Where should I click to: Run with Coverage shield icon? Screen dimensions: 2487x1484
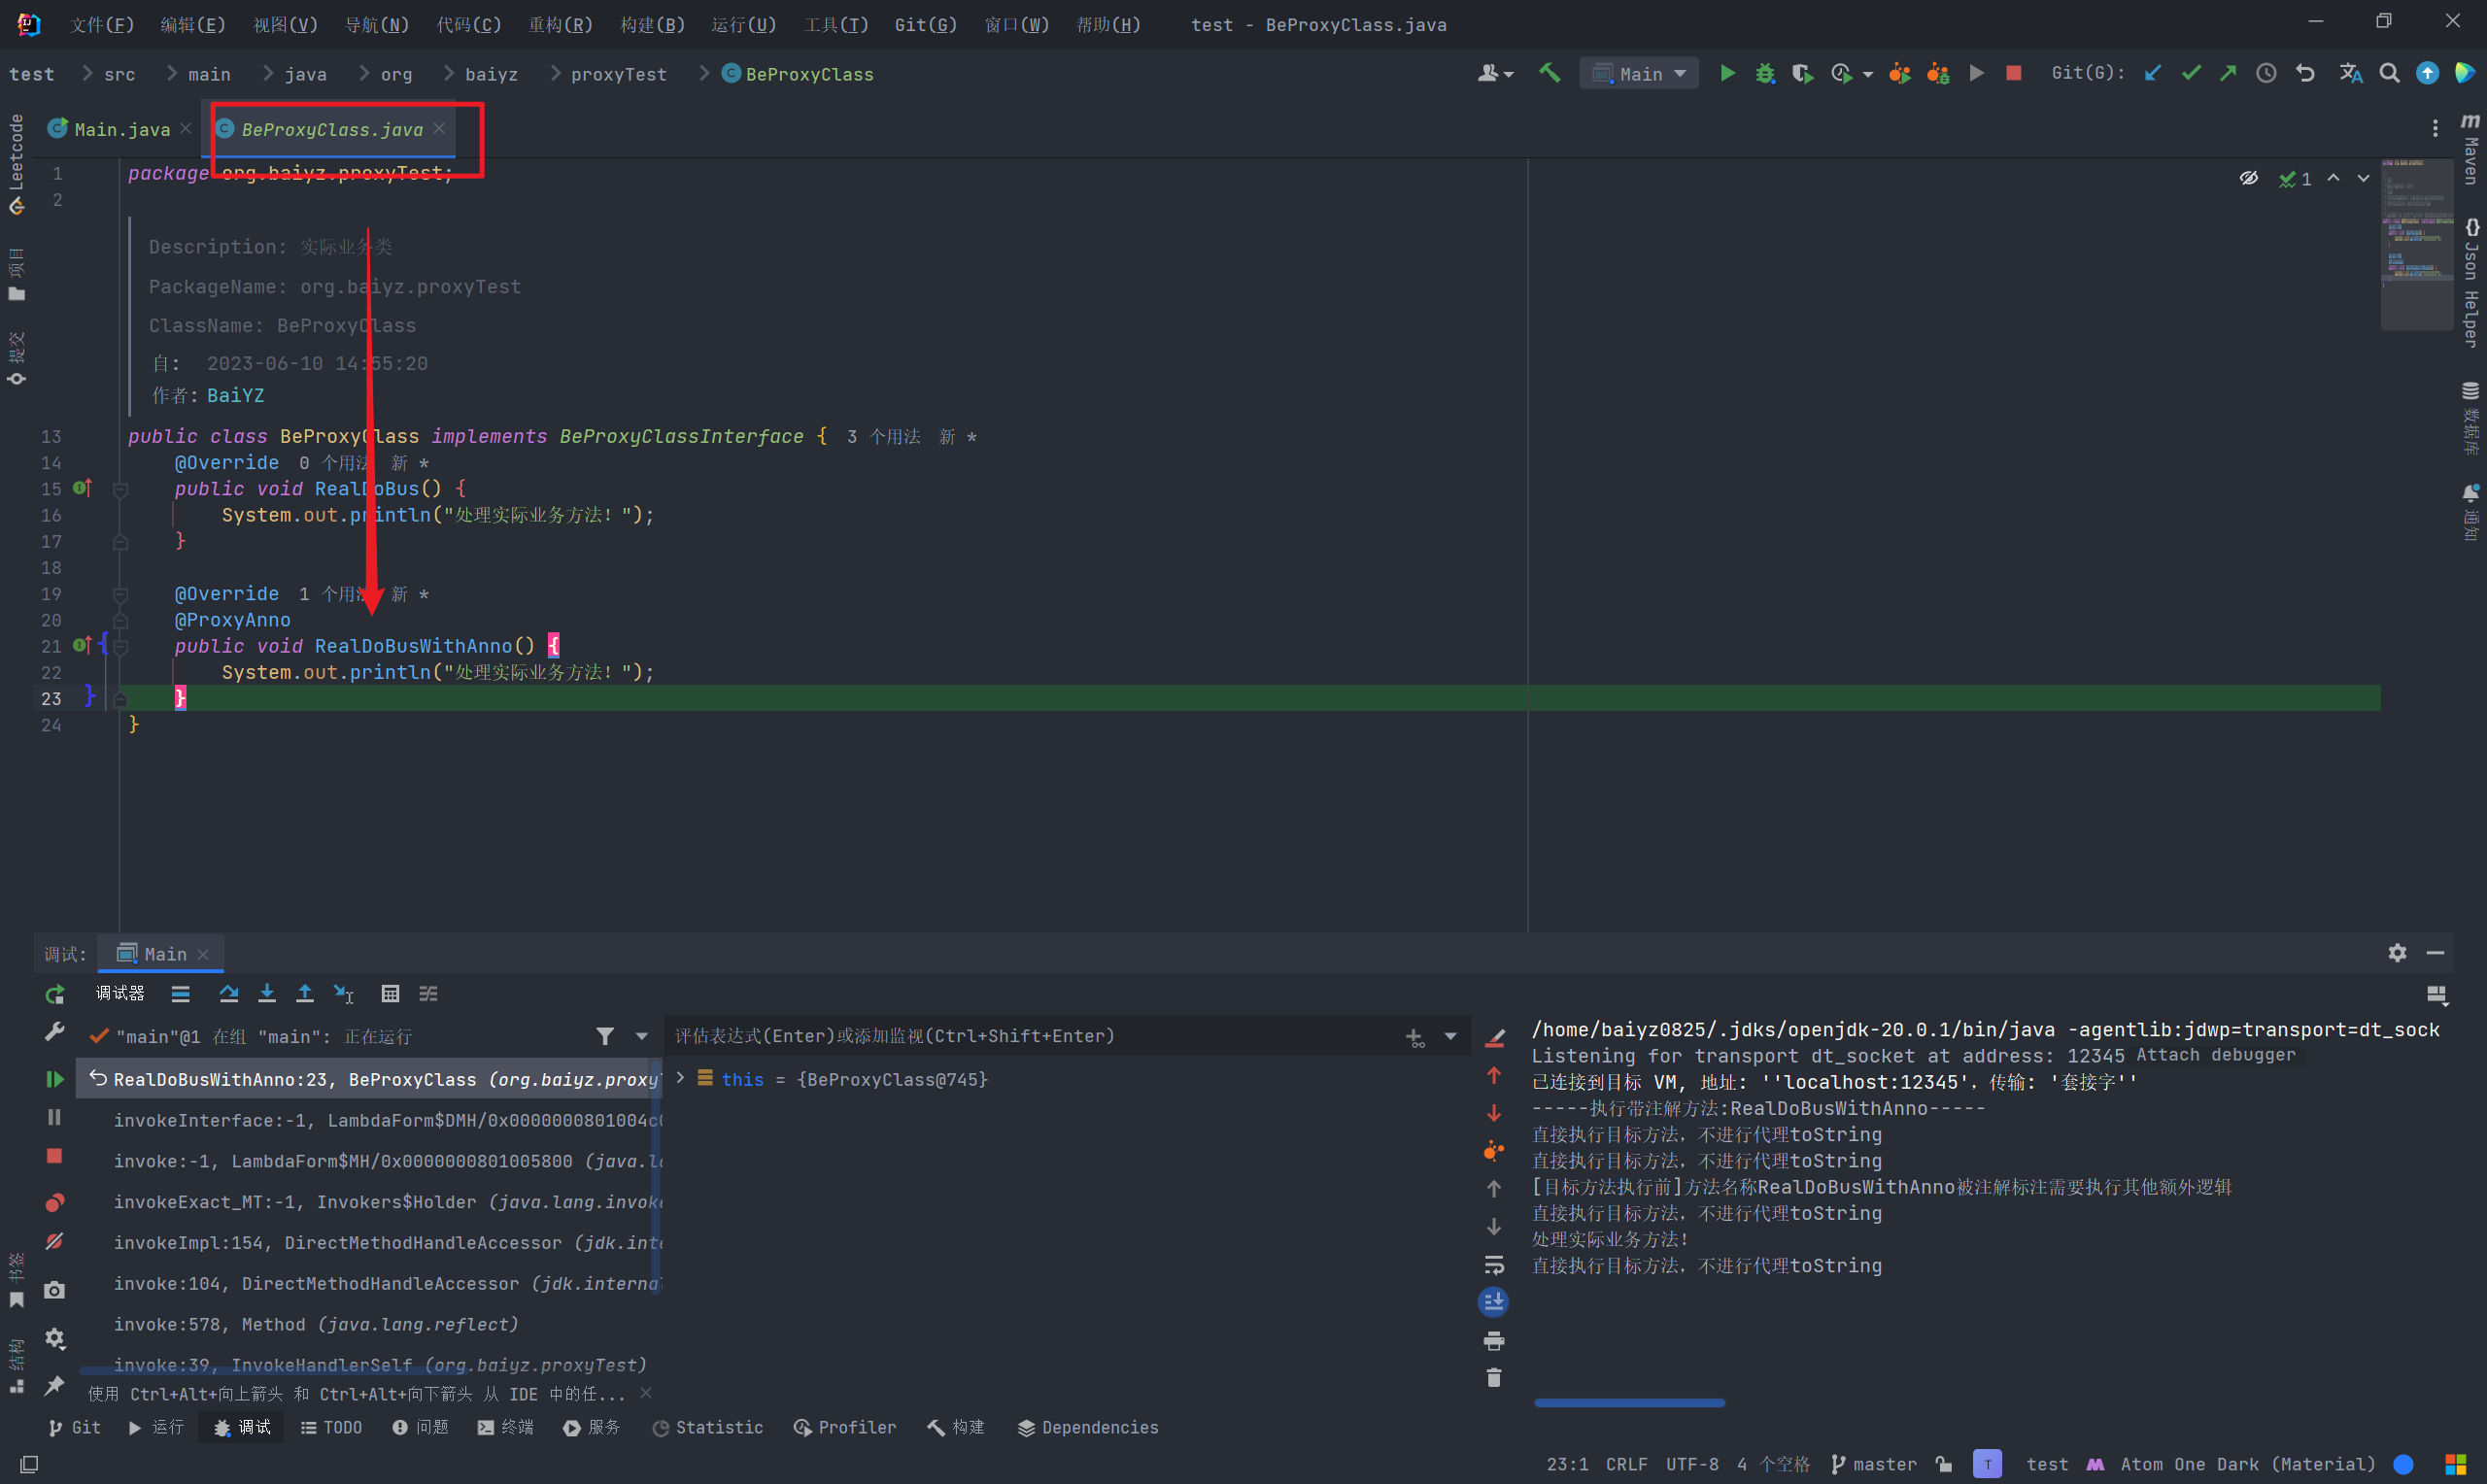[x=1802, y=73]
